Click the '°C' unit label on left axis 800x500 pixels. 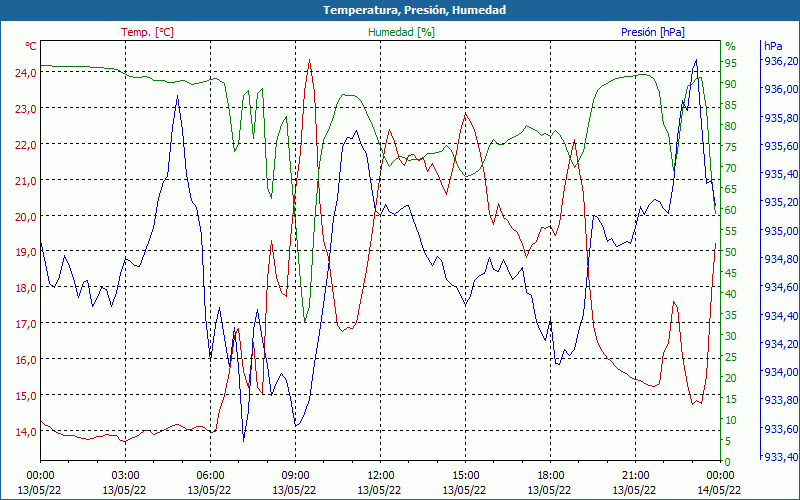[31, 46]
